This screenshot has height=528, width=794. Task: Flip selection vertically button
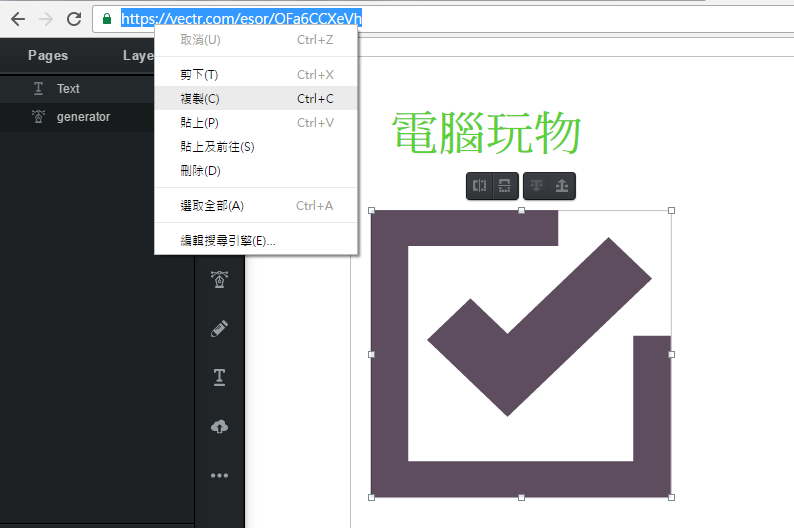505,186
